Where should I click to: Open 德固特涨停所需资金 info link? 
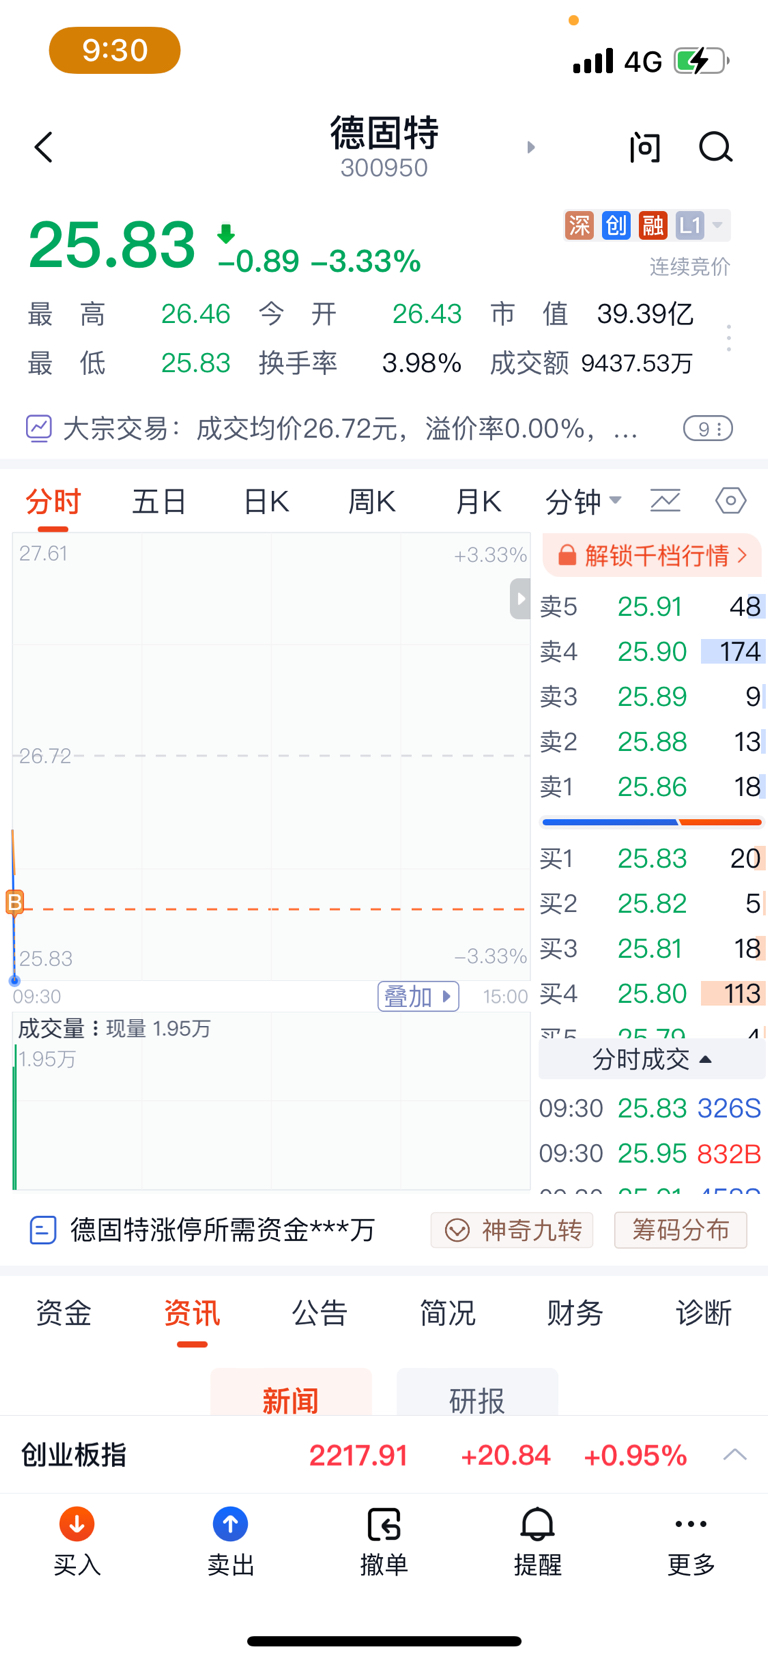[203, 1230]
